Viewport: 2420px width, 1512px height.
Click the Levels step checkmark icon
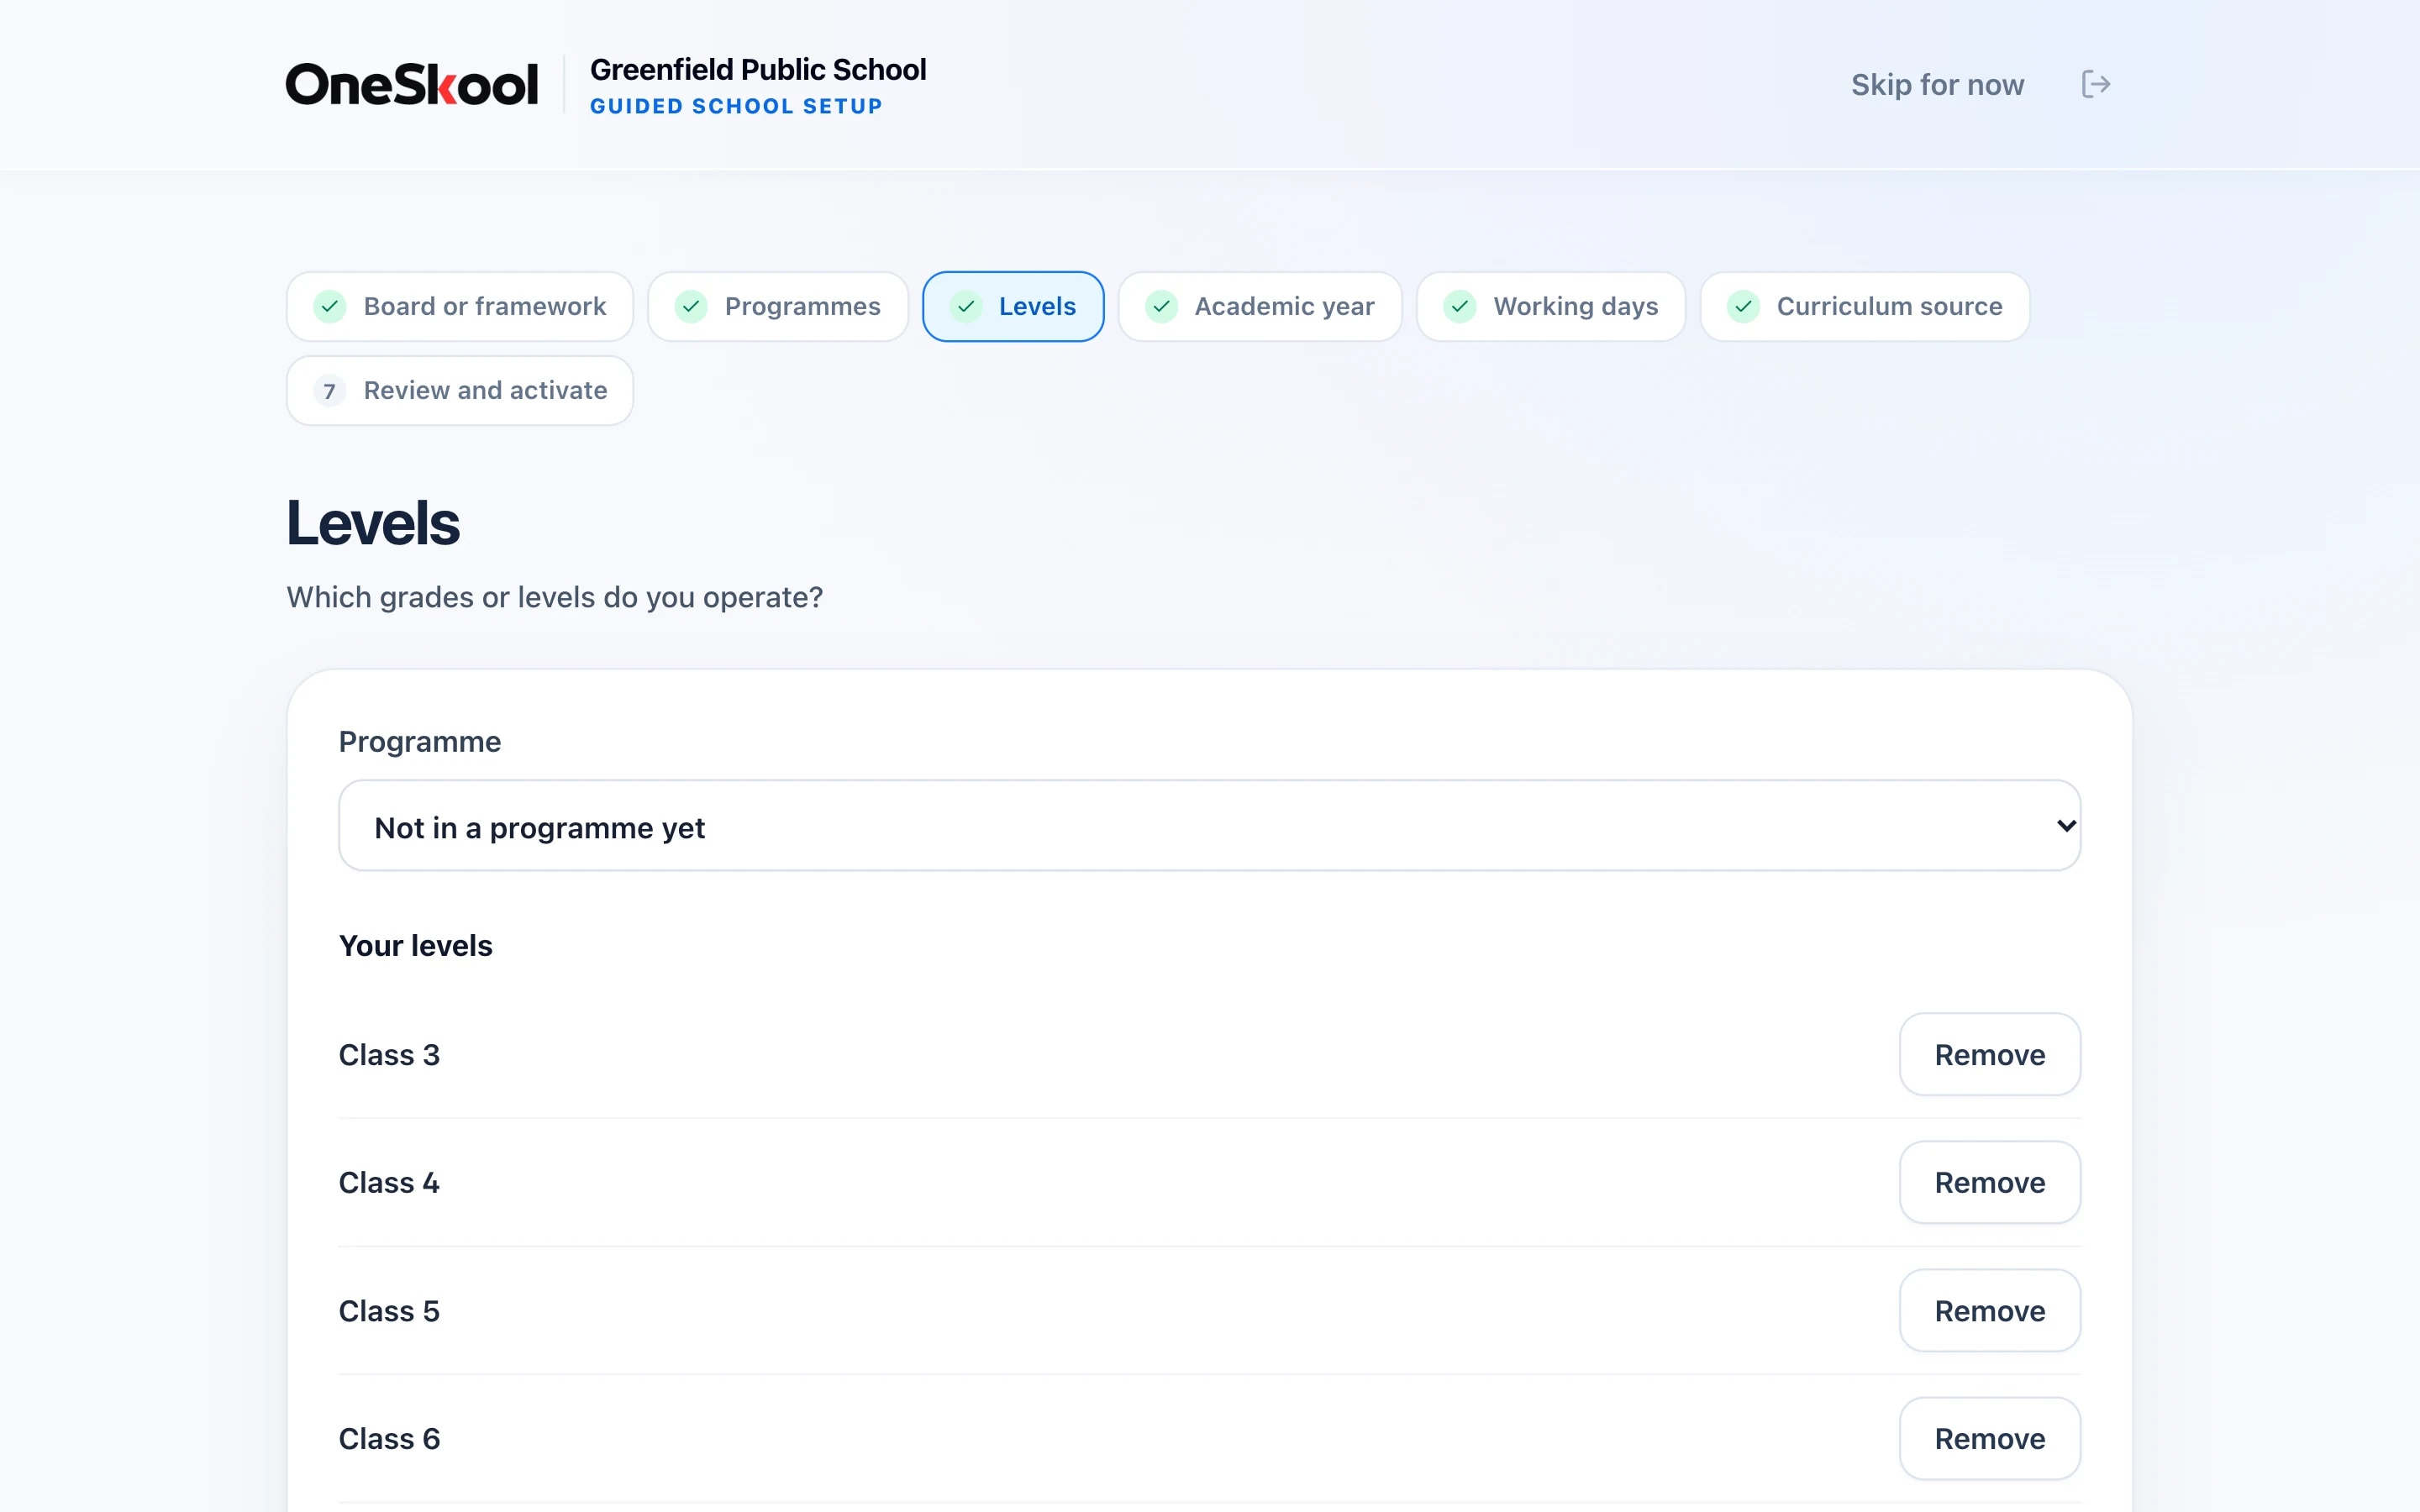click(966, 306)
